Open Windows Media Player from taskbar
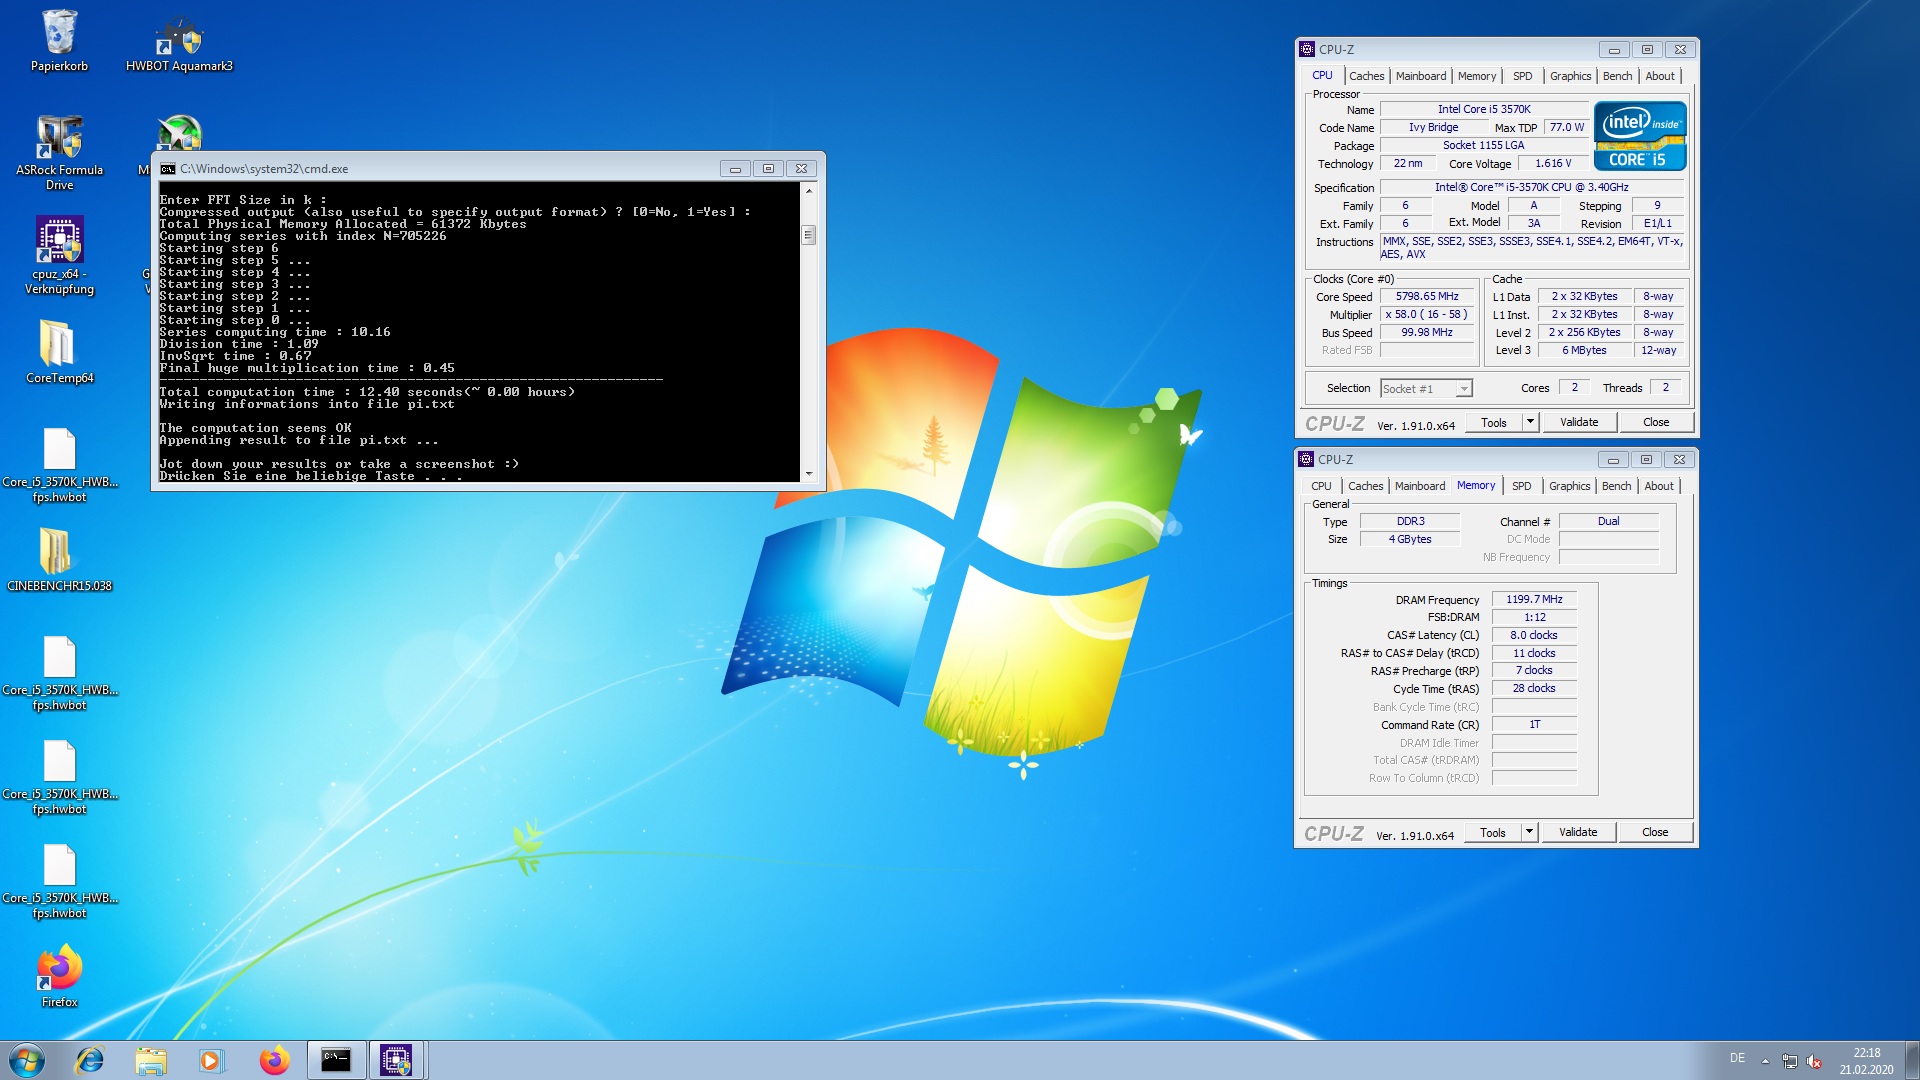1920x1080 pixels. pyautogui.click(x=211, y=1060)
